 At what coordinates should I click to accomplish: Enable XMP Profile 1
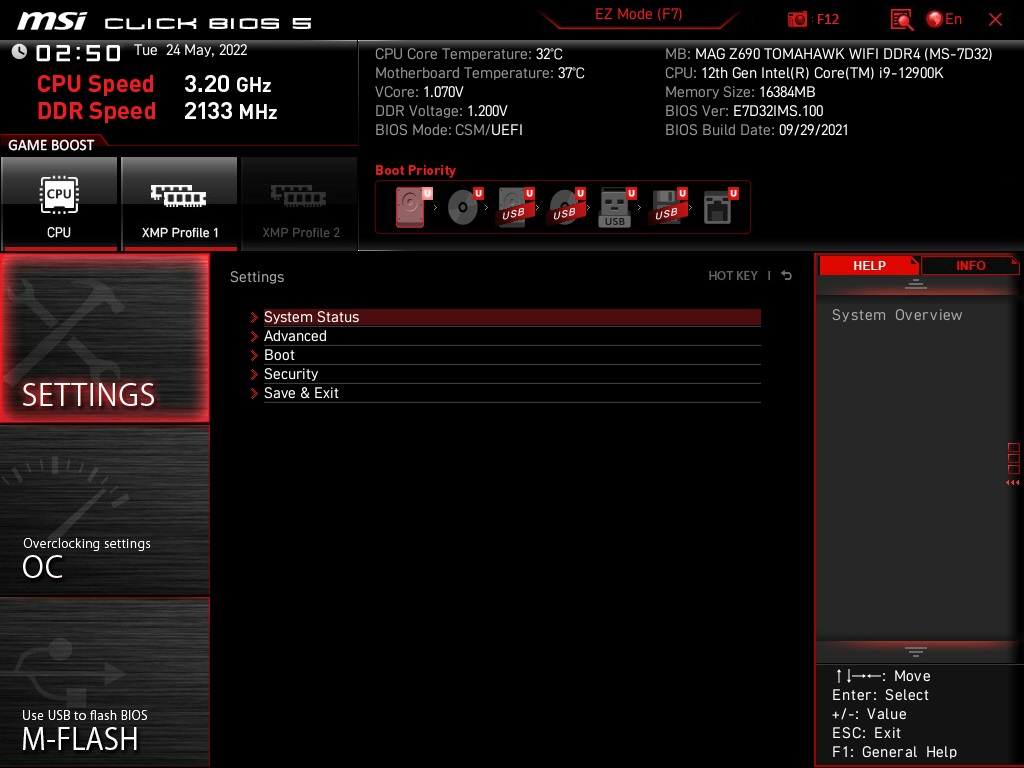179,204
